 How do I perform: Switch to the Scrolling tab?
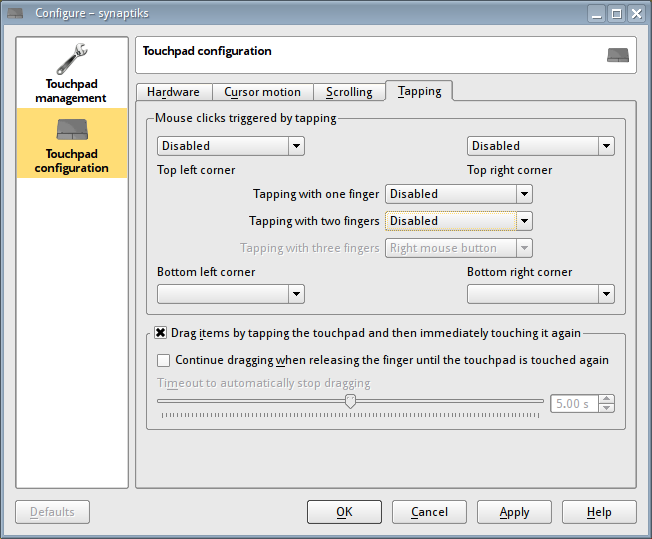tap(349, 92)
